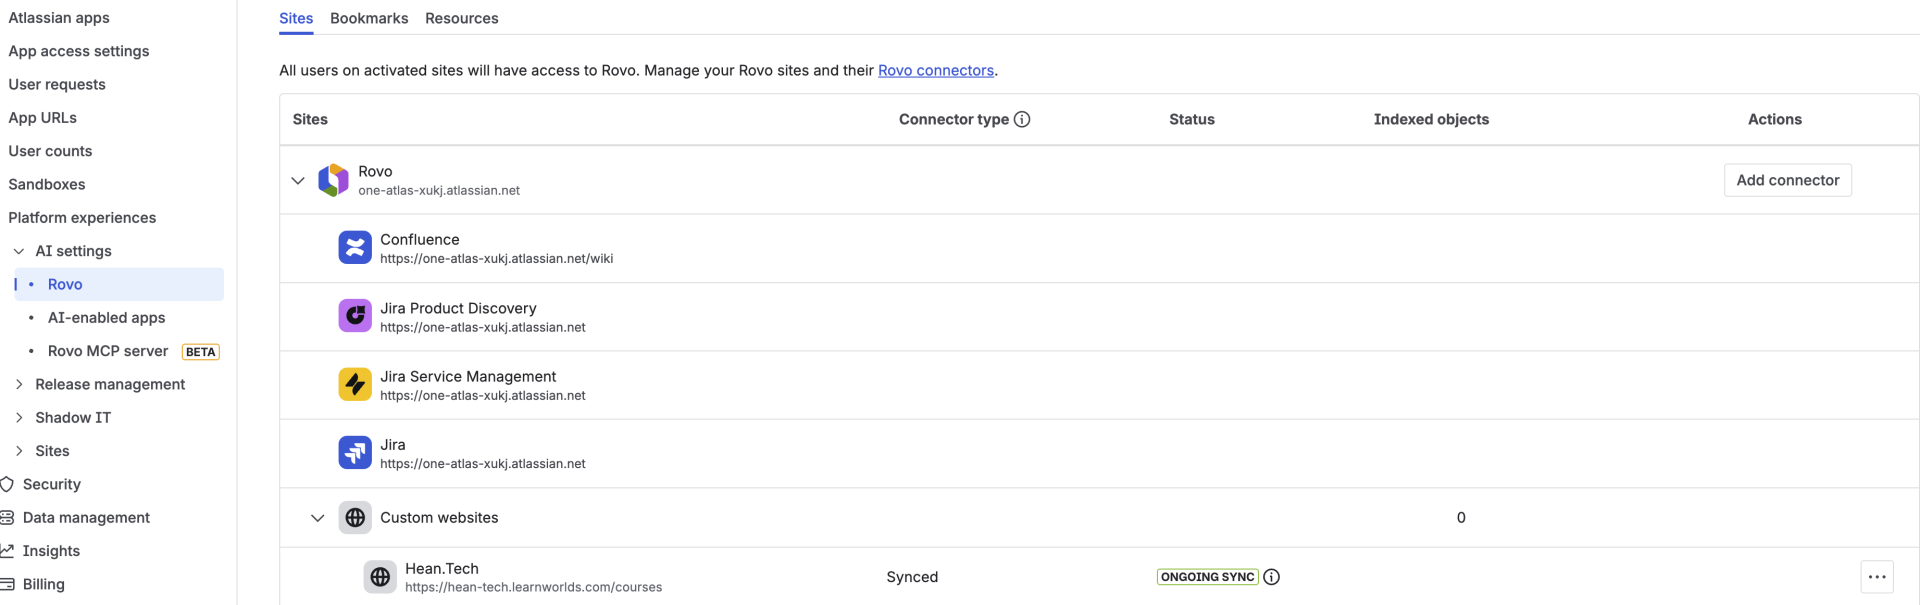Image resolution: width=1920 pixels, height=605 pixels.
Task: Click the Confluence app icon
Action: tap(355, 248)
